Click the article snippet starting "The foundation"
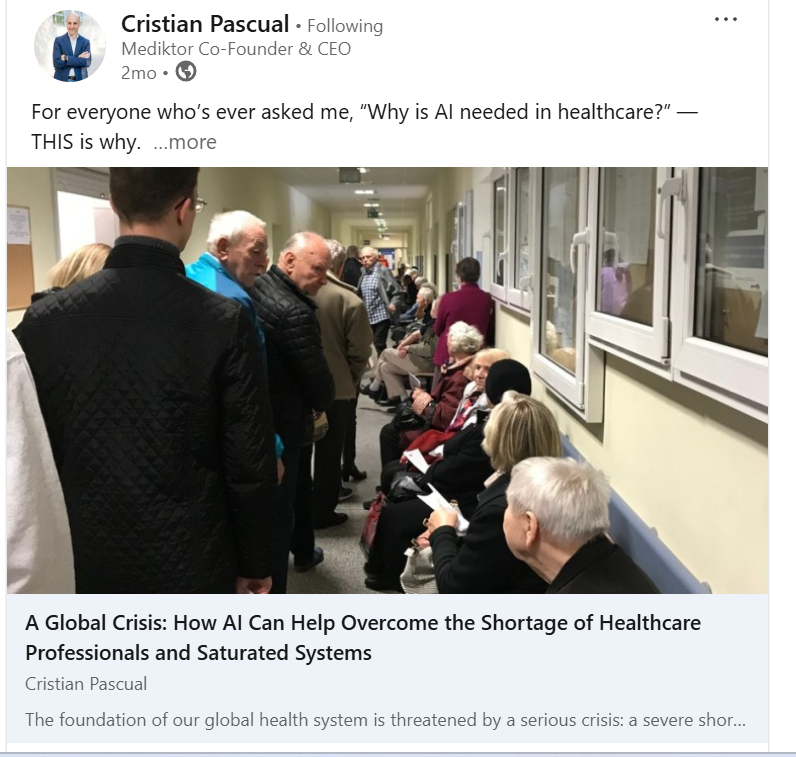796x757 pixels. click(385, 720)
